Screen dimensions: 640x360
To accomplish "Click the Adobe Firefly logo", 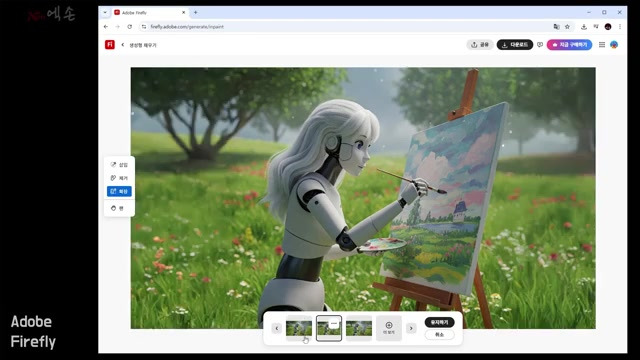I will (x=110, y=44).
